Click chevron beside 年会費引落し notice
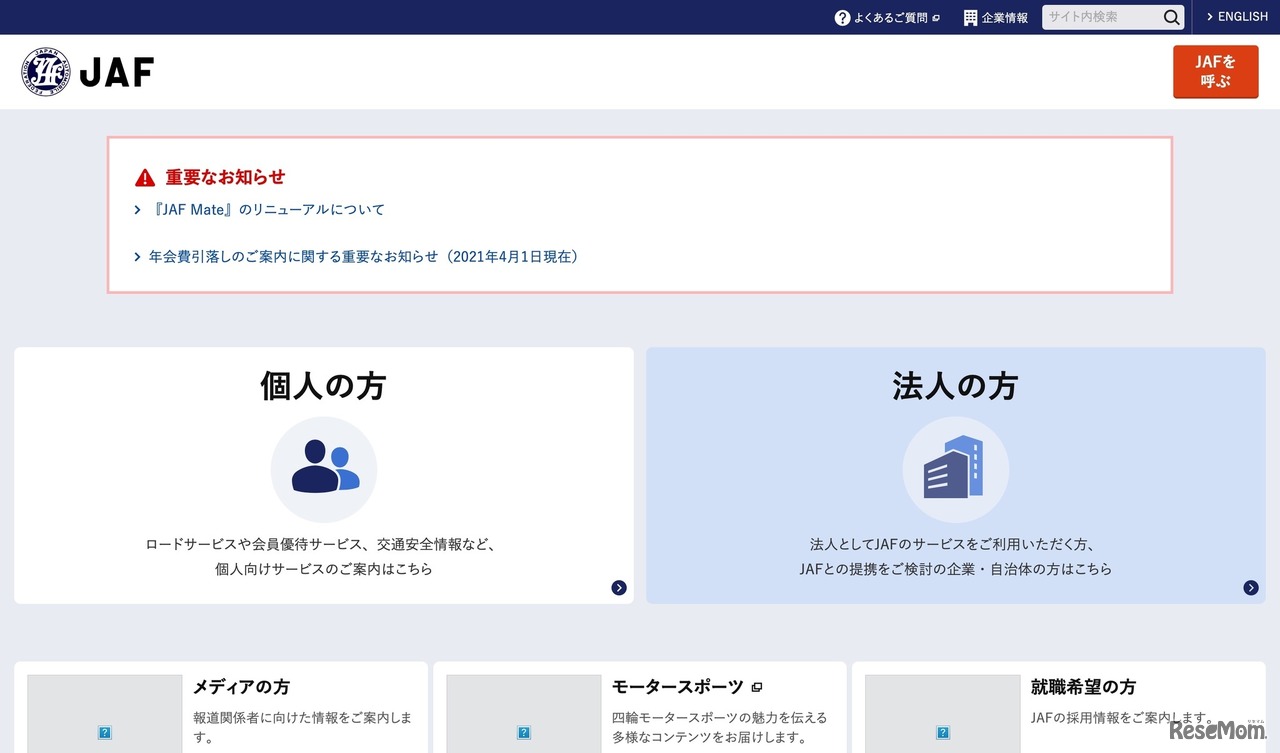Image resolution: width=1280 pixels, height=753 pixels. tap(138, 257)
